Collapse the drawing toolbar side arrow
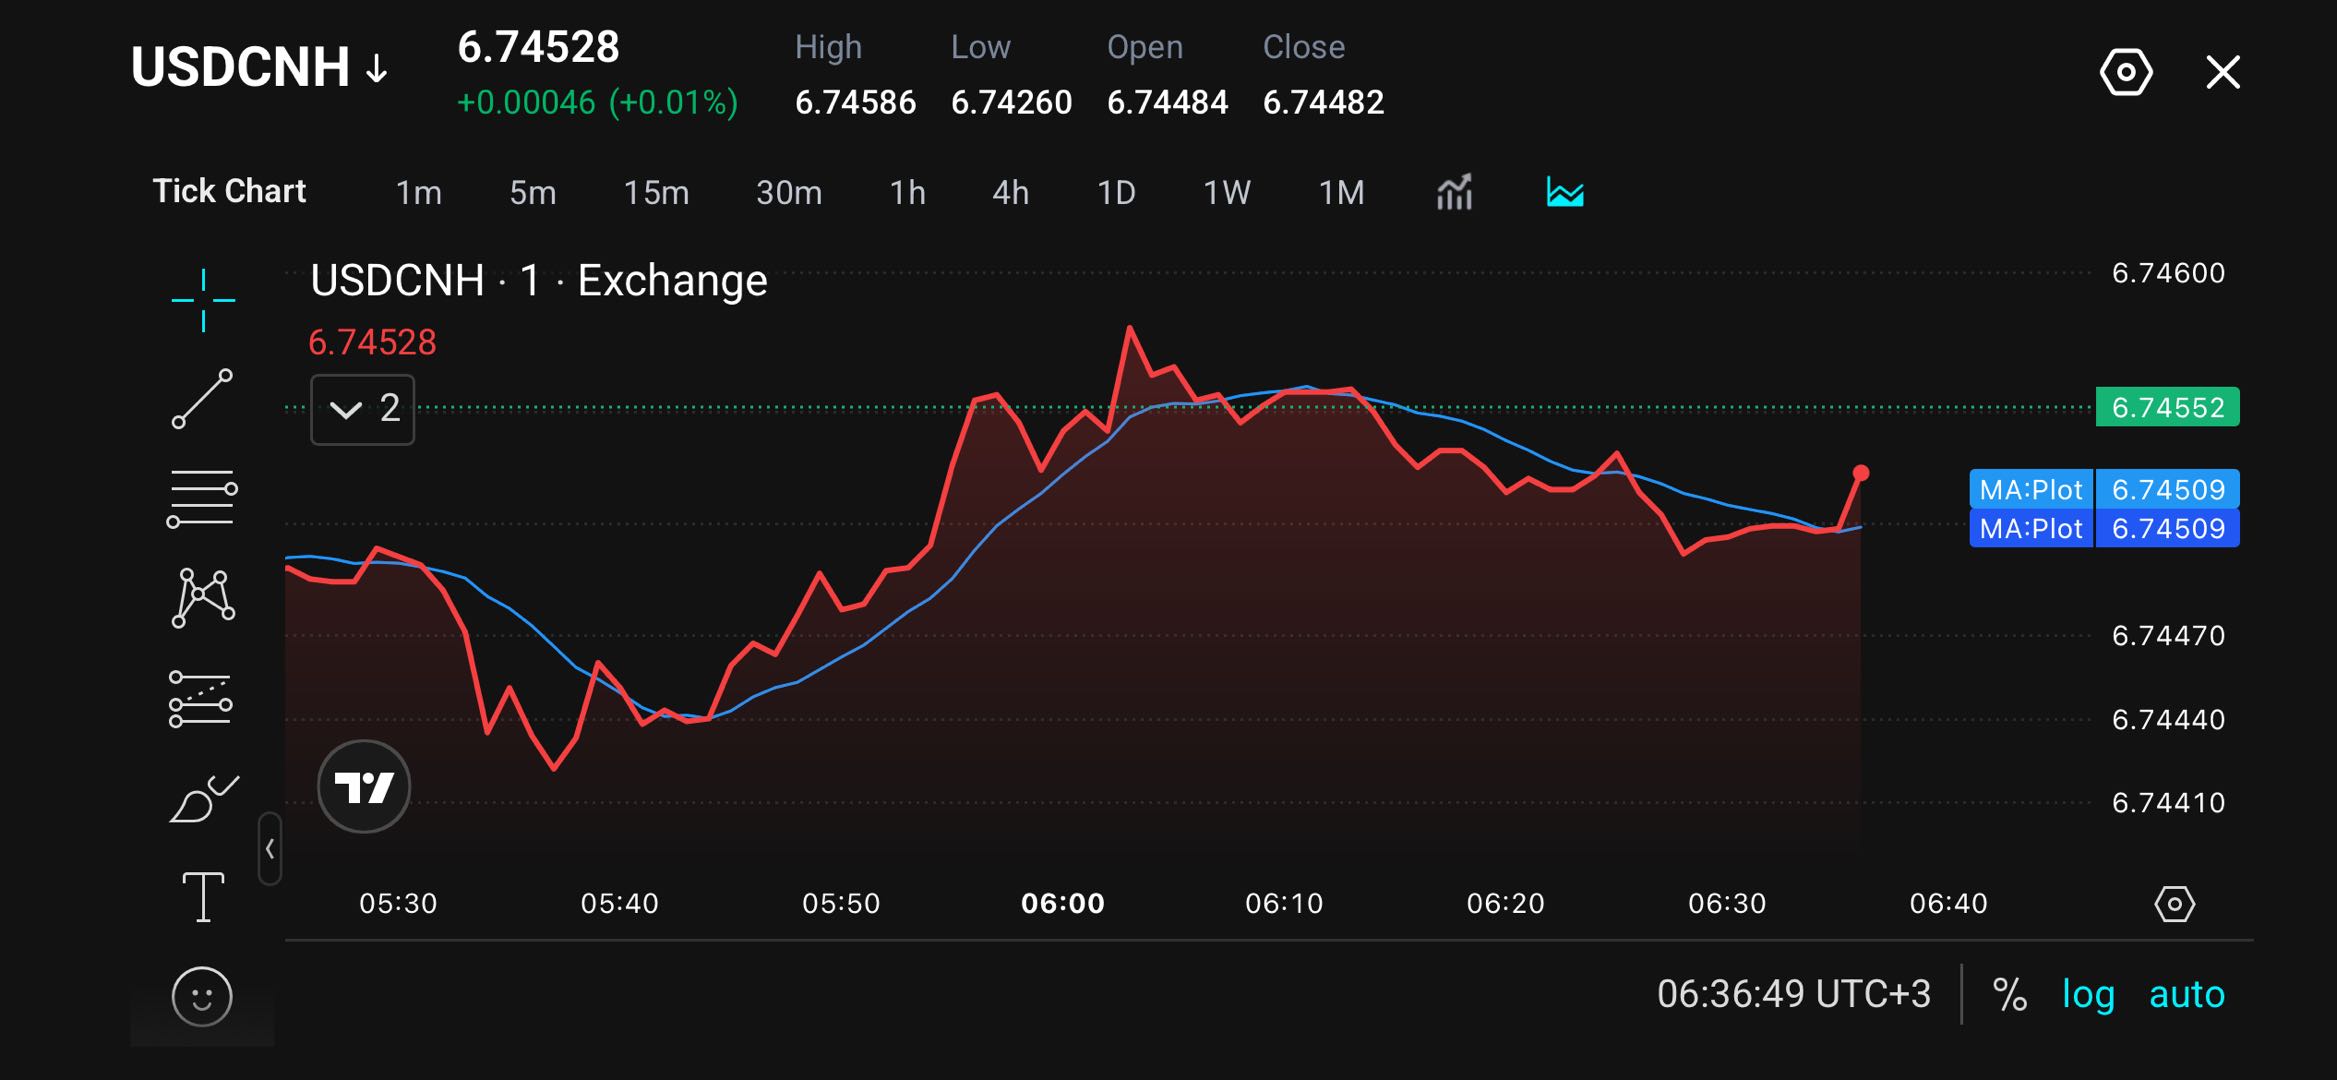Viewport: 2337px width, 1080px height. (x=270, y=849)
